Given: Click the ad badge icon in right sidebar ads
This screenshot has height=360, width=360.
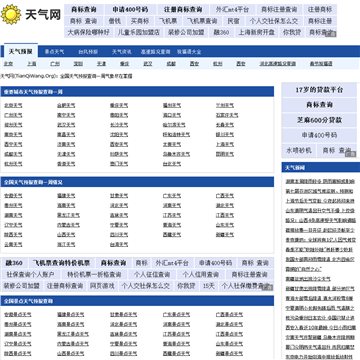Looking at the screenshot, I should (x=351, y=153).
